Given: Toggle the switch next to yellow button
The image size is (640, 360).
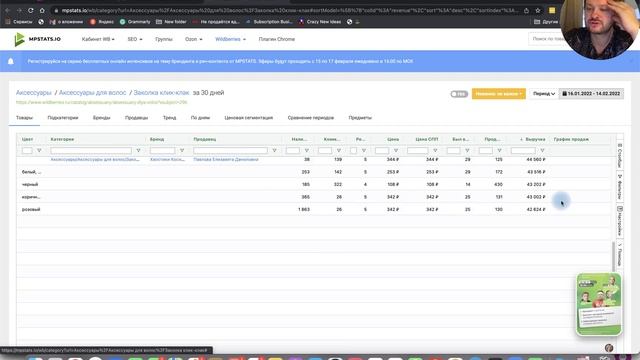Looking at the screenshot, I should click(459, 94).
